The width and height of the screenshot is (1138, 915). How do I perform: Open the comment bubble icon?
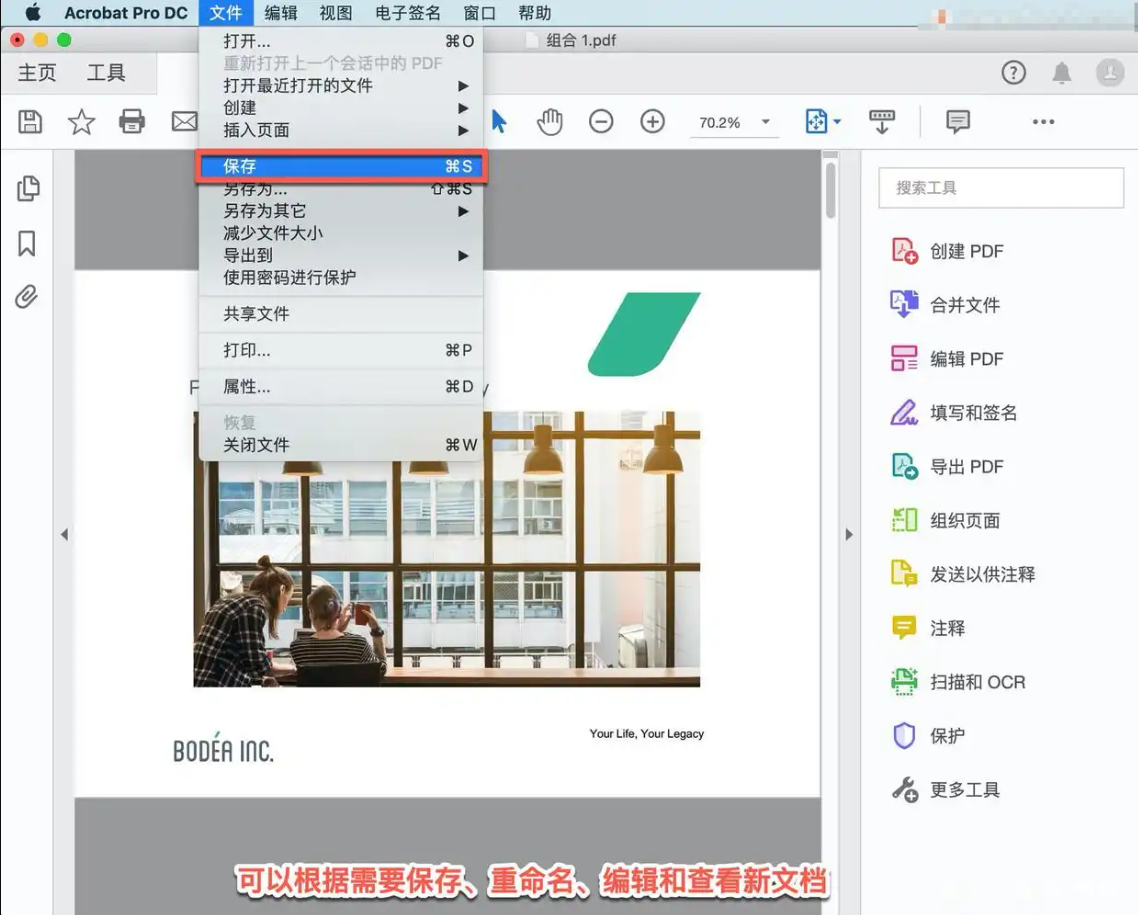[x=957, y=121]
